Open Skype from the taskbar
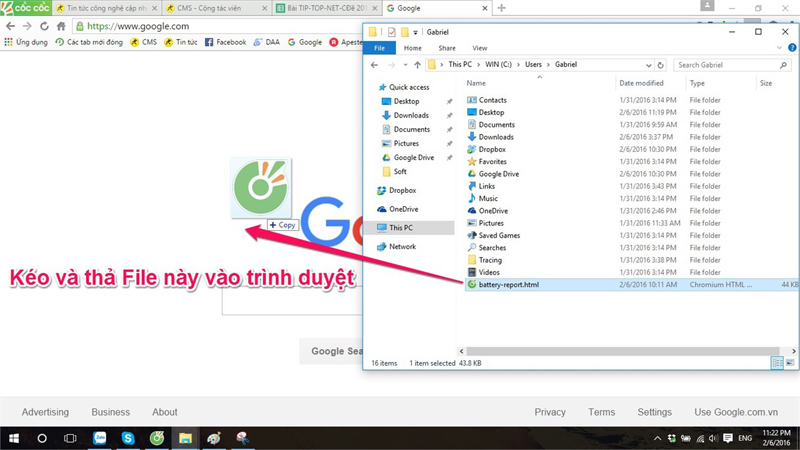Screen dimensions: 800x450 click(128, 438)
